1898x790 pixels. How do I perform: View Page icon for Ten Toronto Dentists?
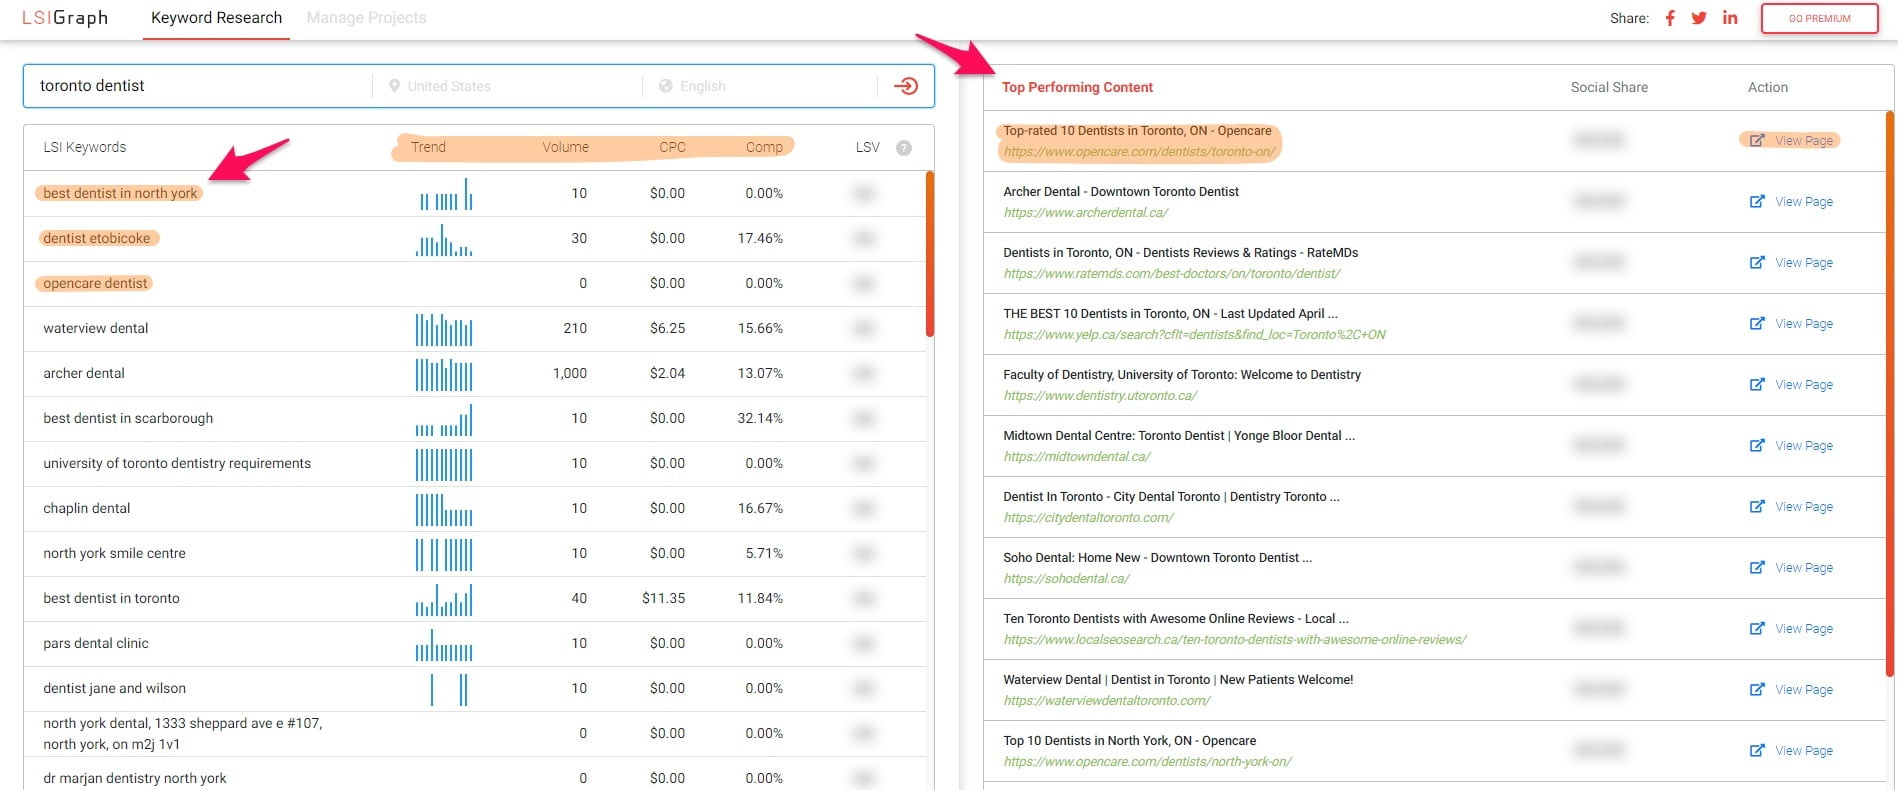[x=1757, y=629]
